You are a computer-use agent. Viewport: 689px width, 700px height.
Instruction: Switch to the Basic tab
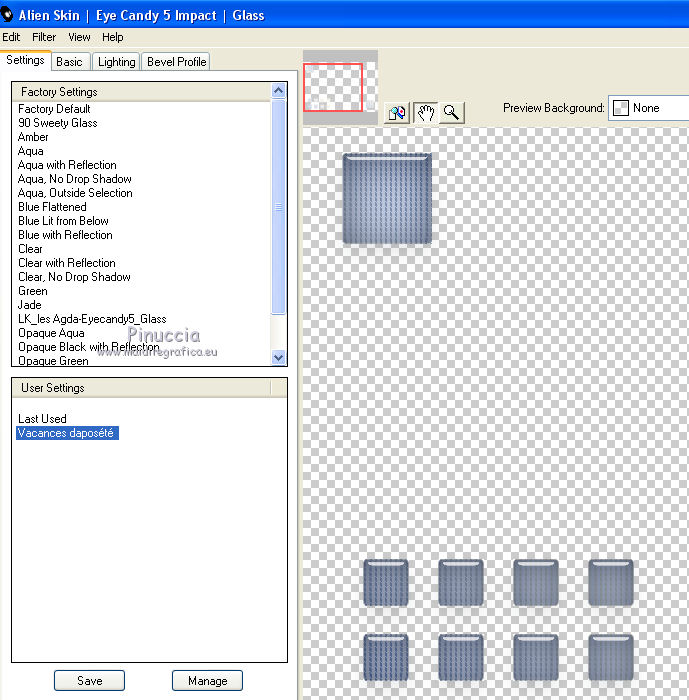(x=70, y=62)
